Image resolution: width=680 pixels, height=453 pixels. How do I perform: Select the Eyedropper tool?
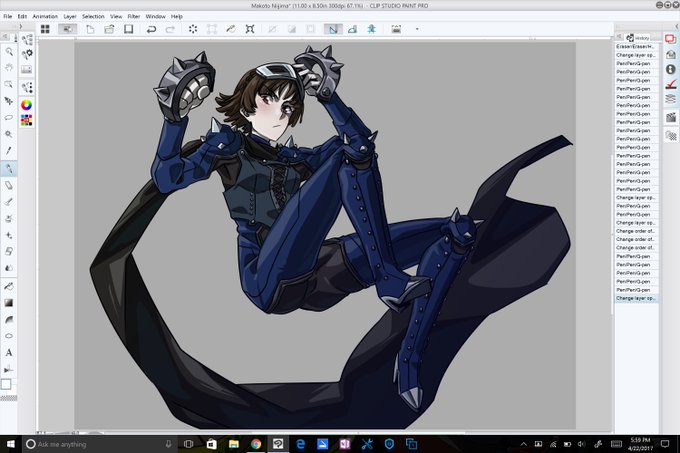[9, 151]
